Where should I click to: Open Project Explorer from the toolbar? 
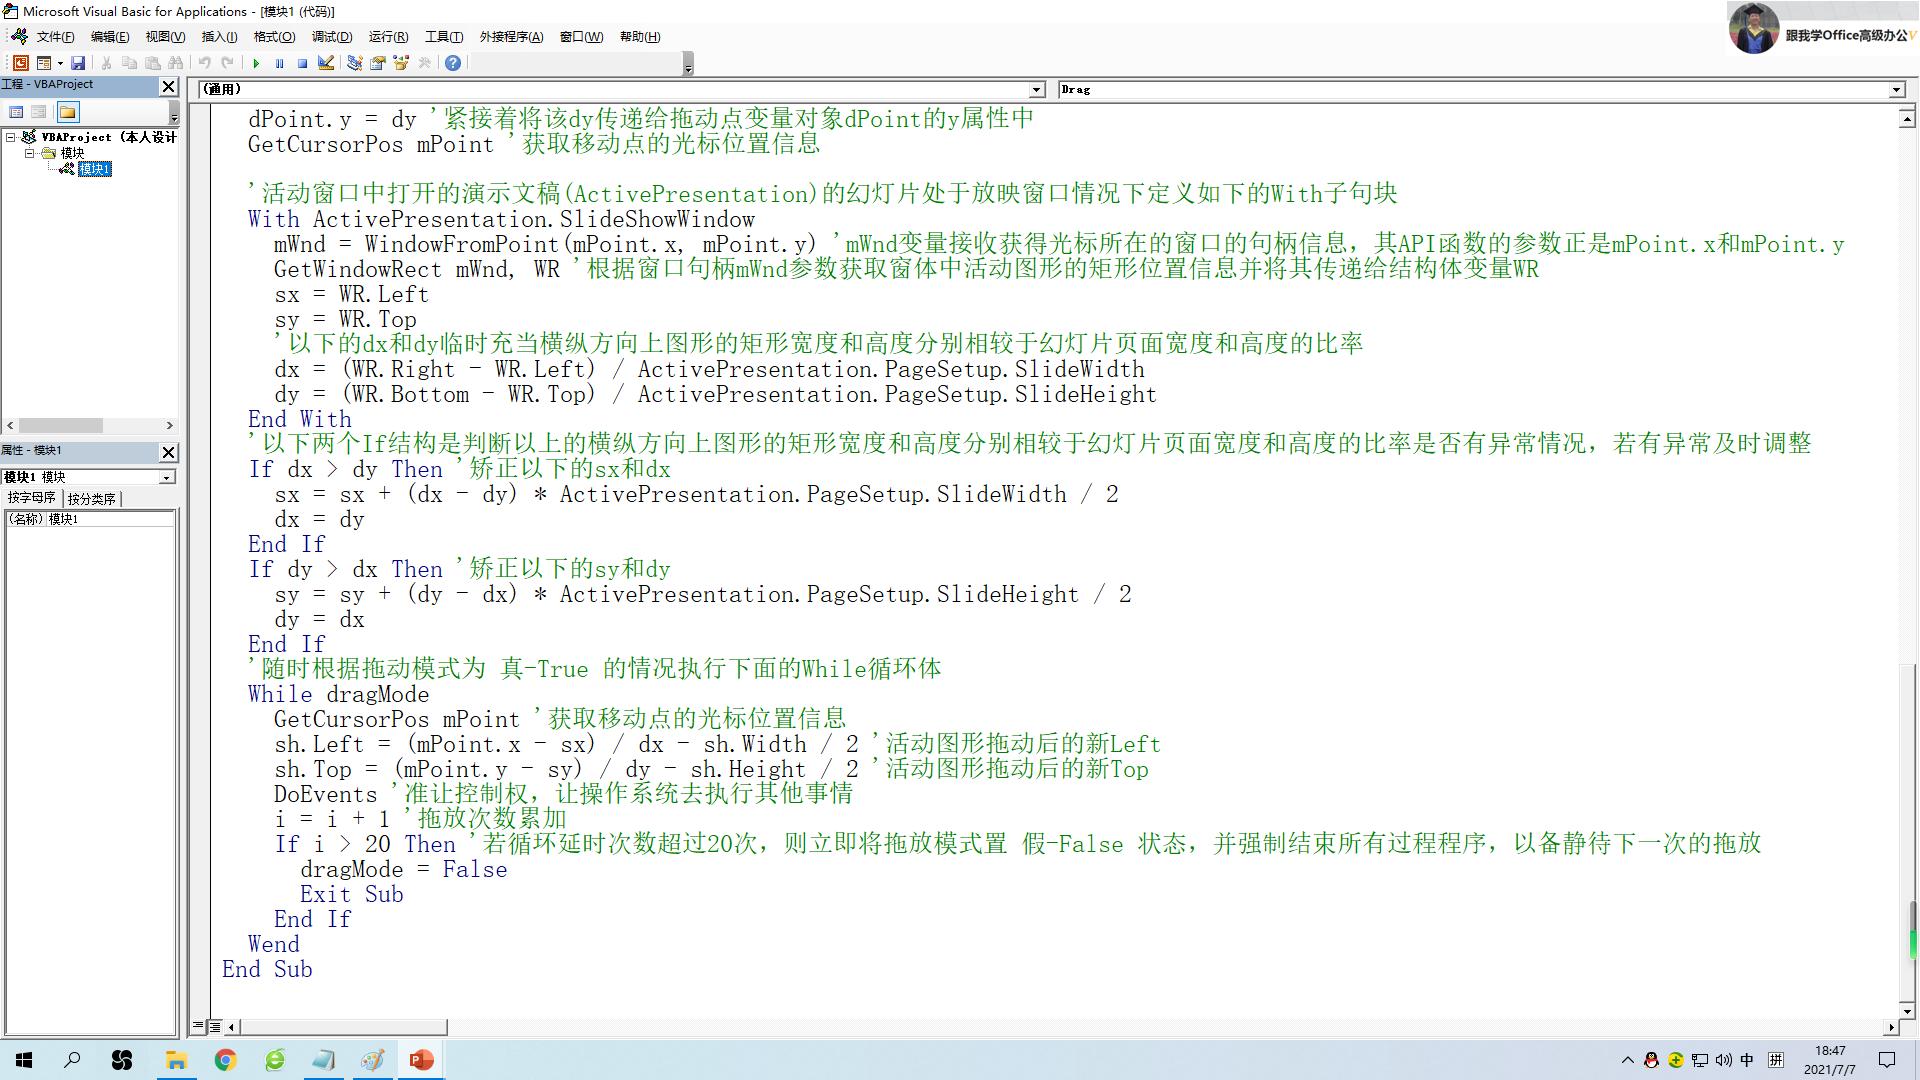coord(354,63)
